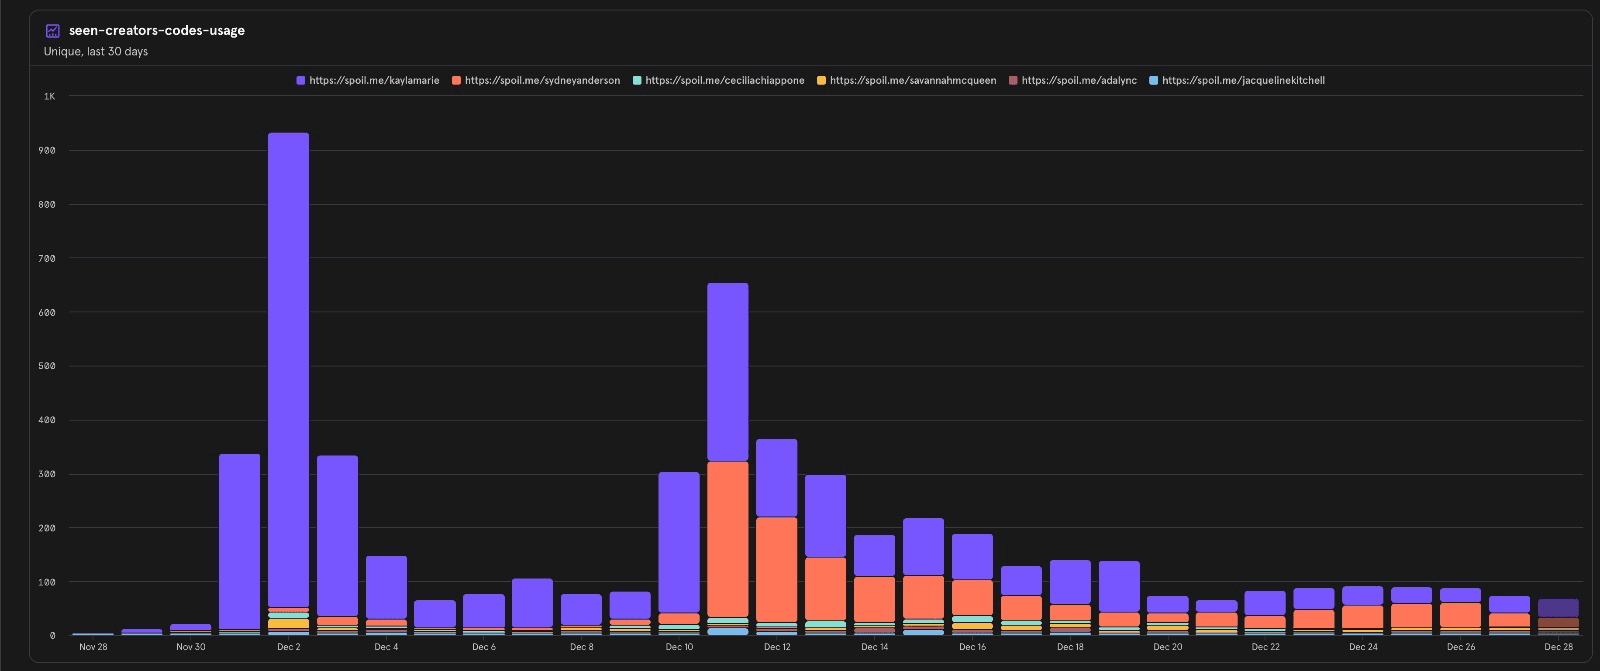Click the blue jacquelinekitchell legend swatch
This screenshot has width=1600, height=671.
(1153, 80)
